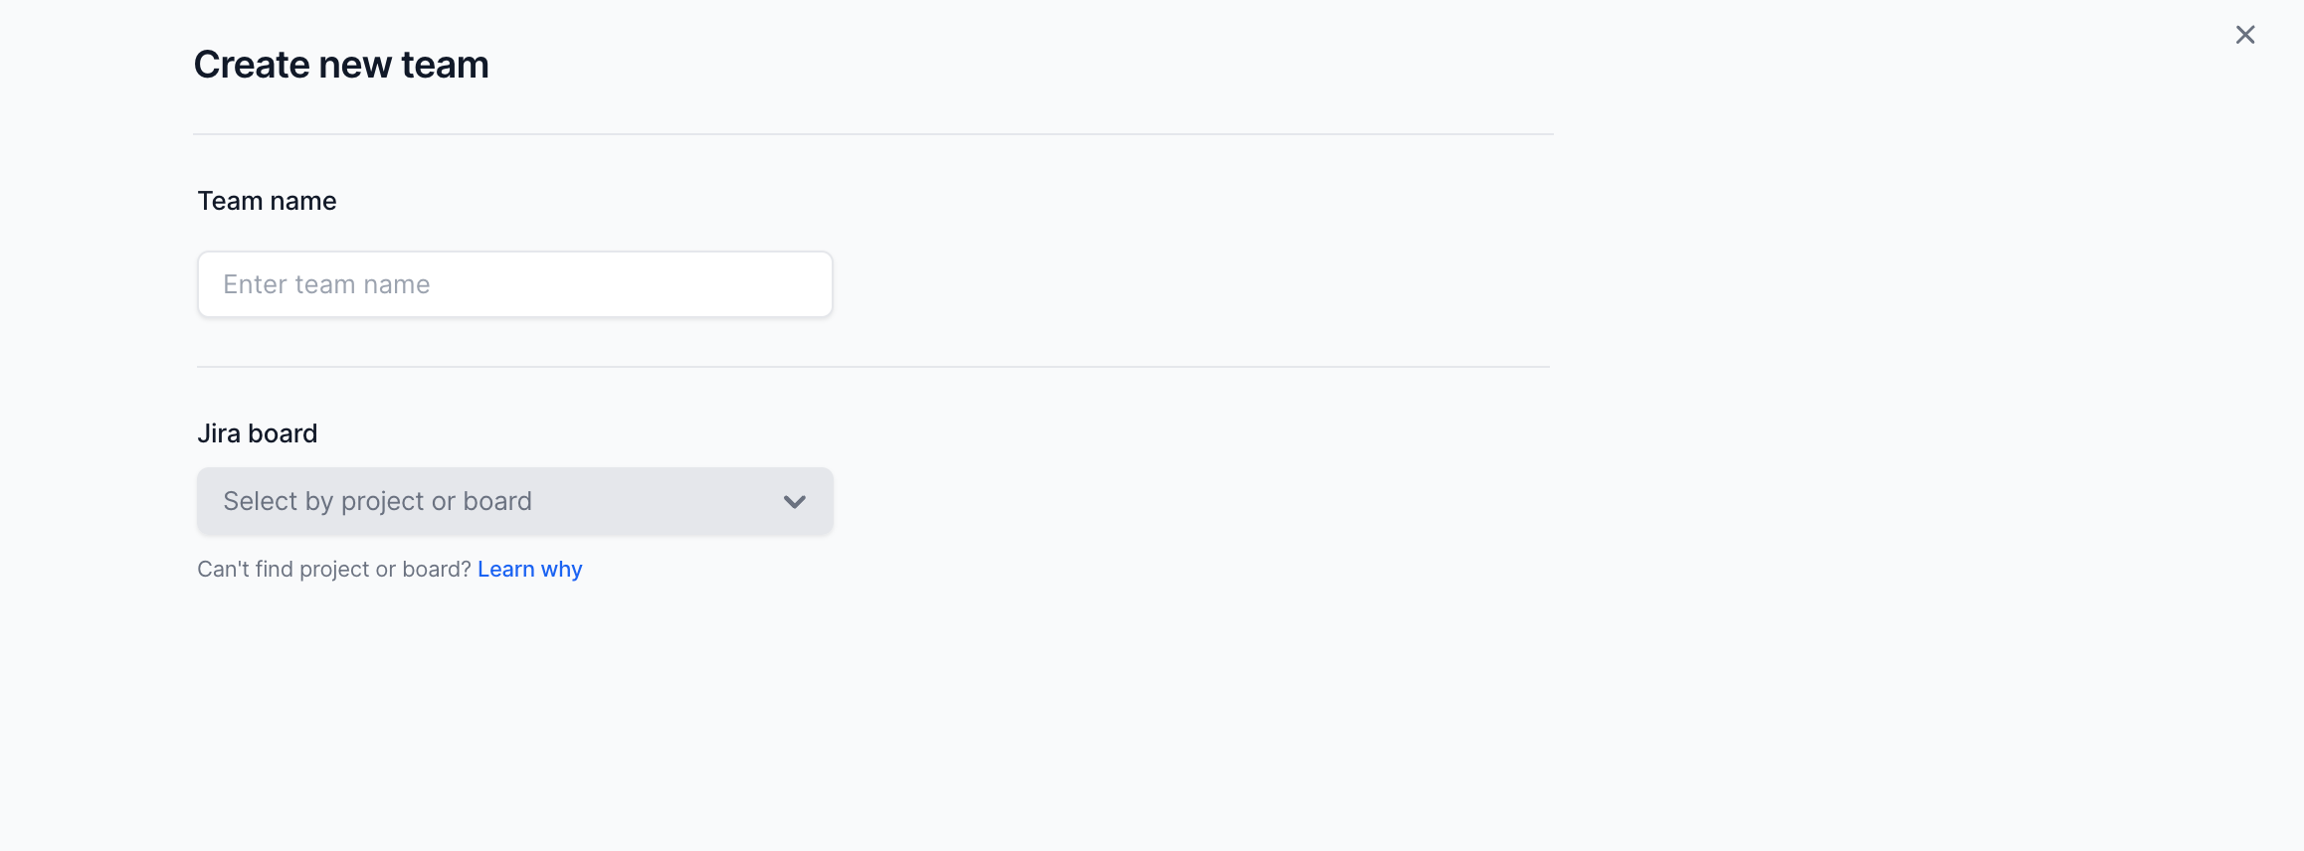Click the divider above the Jira board section
The height and width of the screenshot is (851, 2304).
(x=873, y=367)
